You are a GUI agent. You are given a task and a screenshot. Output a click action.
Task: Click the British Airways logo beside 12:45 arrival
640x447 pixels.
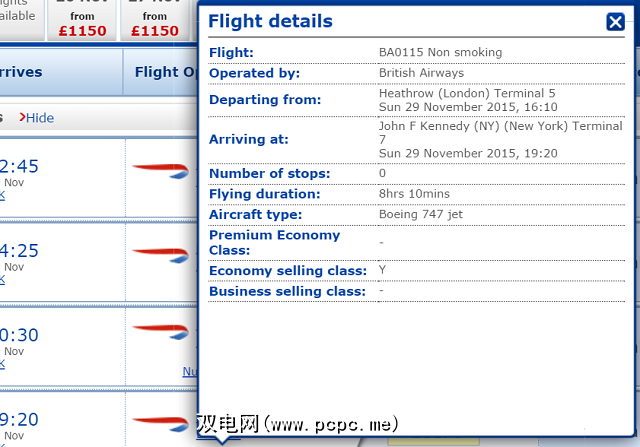pos(160,168)
